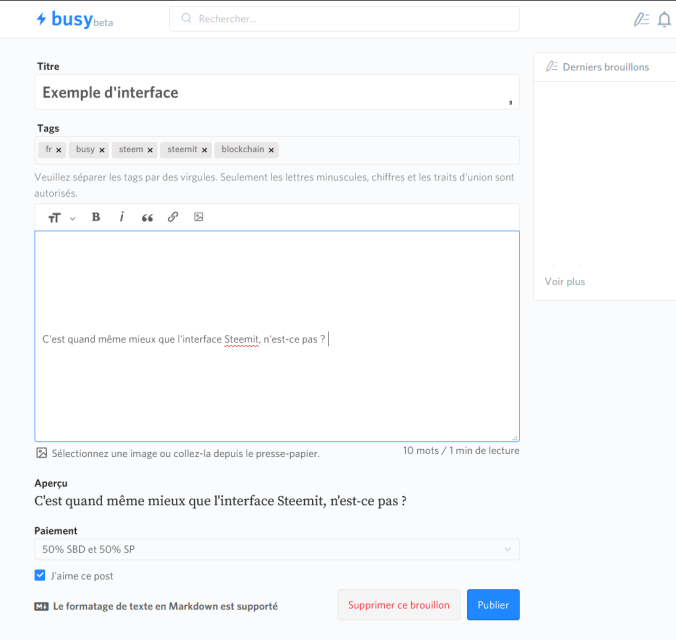Apply bold formatting in editor toolbar
Screen dimensions: 676x640
(x=96, y=217)
